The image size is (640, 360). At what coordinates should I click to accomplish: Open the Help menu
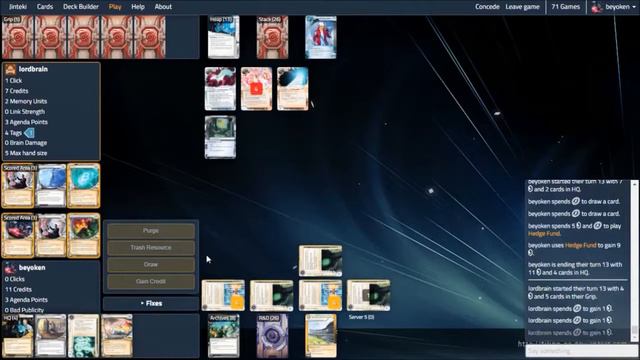coord(138,7)
